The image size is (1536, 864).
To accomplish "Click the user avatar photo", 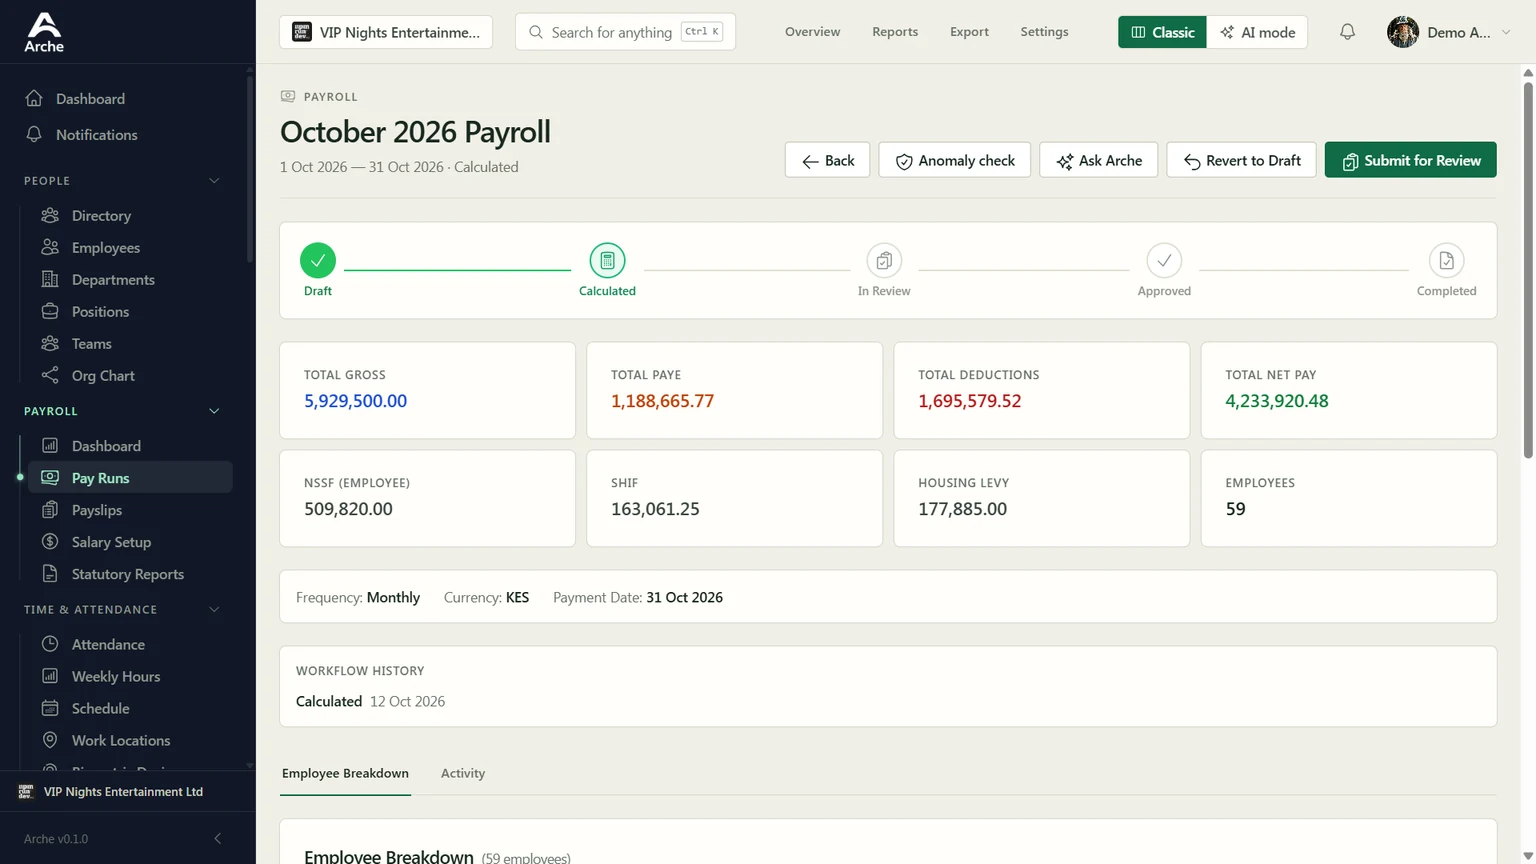I will [1402, 32].
